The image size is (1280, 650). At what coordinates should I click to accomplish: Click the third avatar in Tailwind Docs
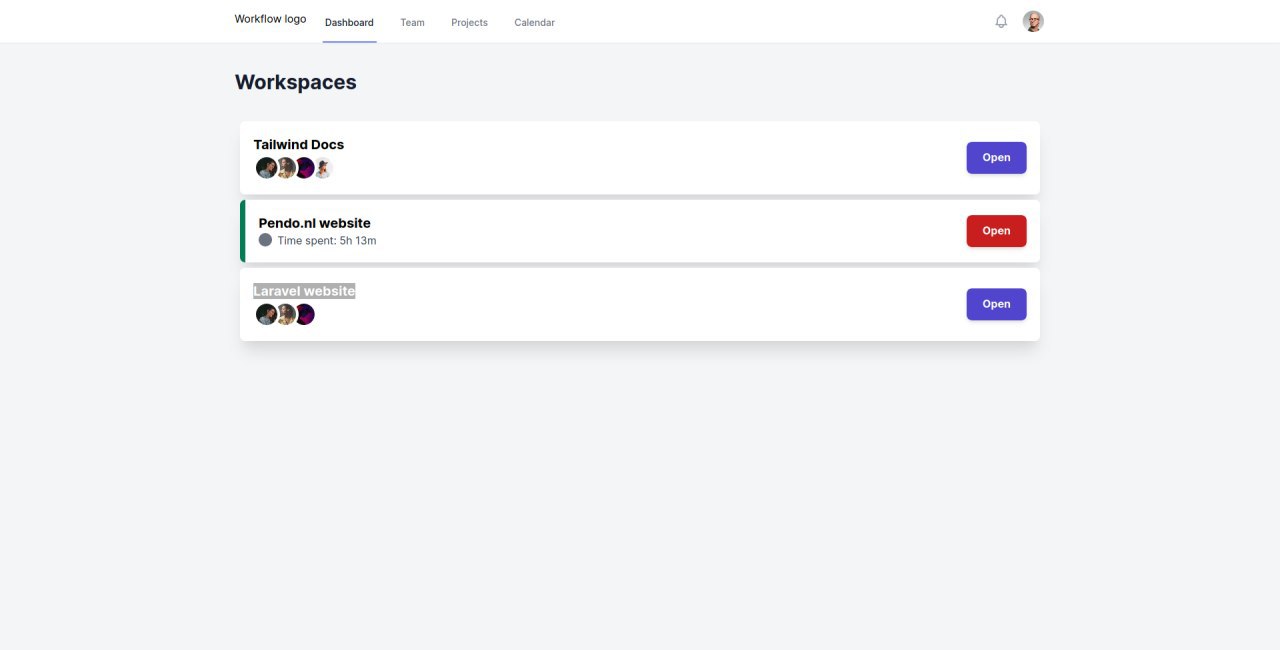304,168
